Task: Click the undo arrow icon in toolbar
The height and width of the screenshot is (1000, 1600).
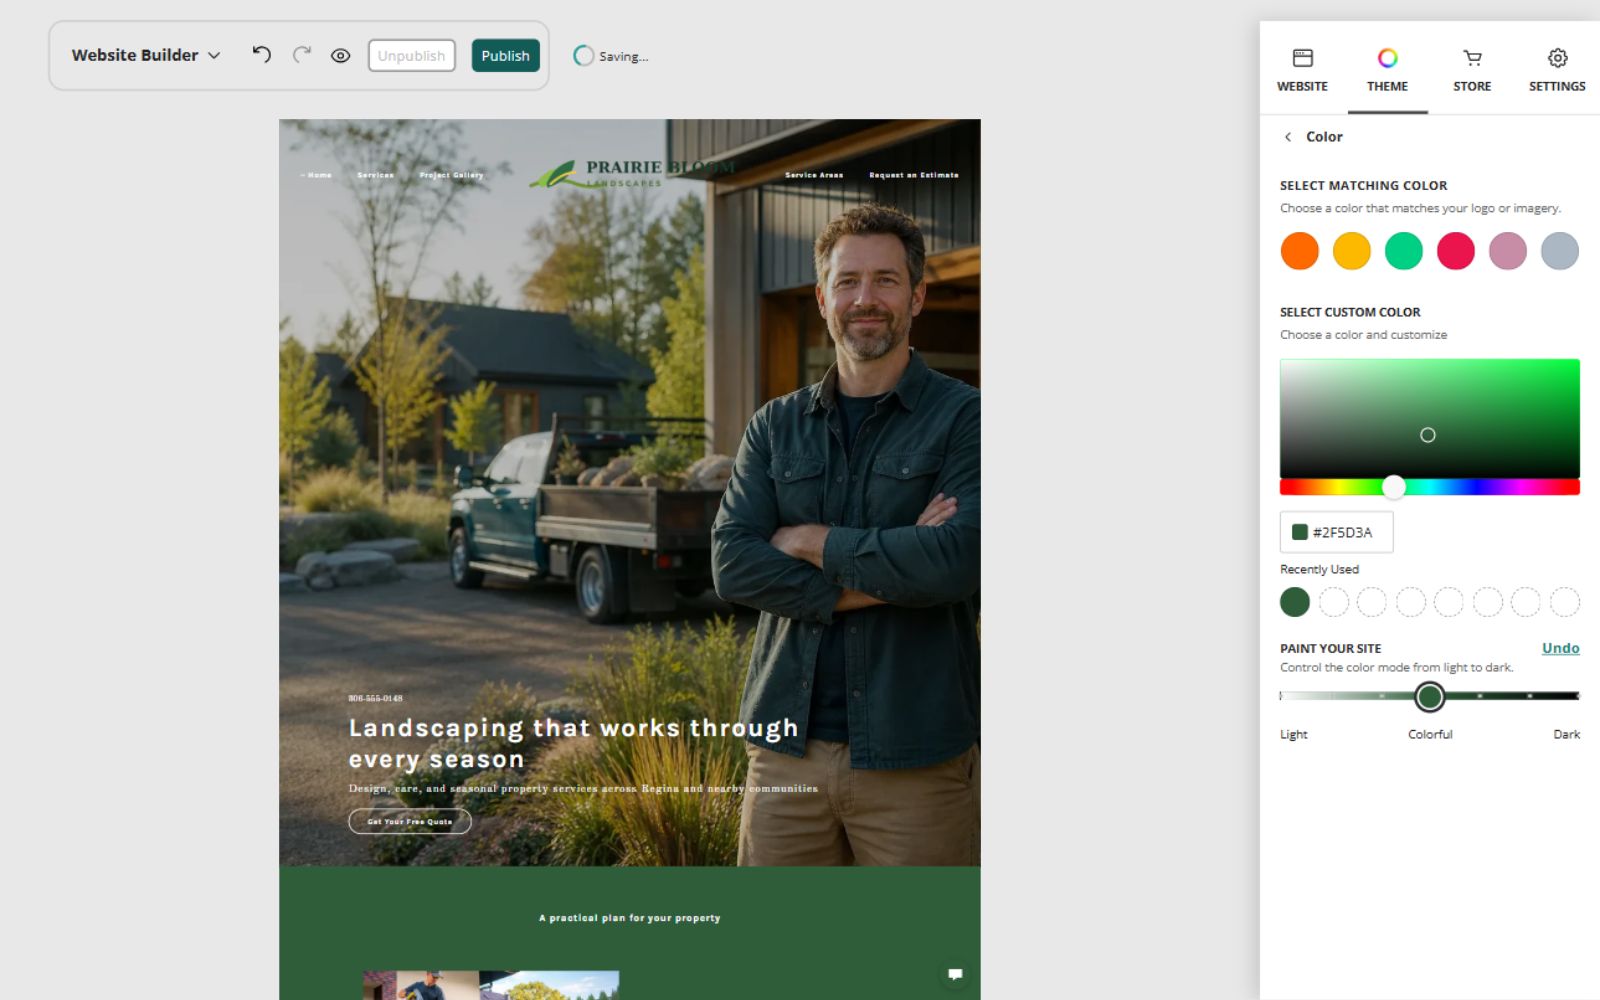Action: [x=262, y=55]
